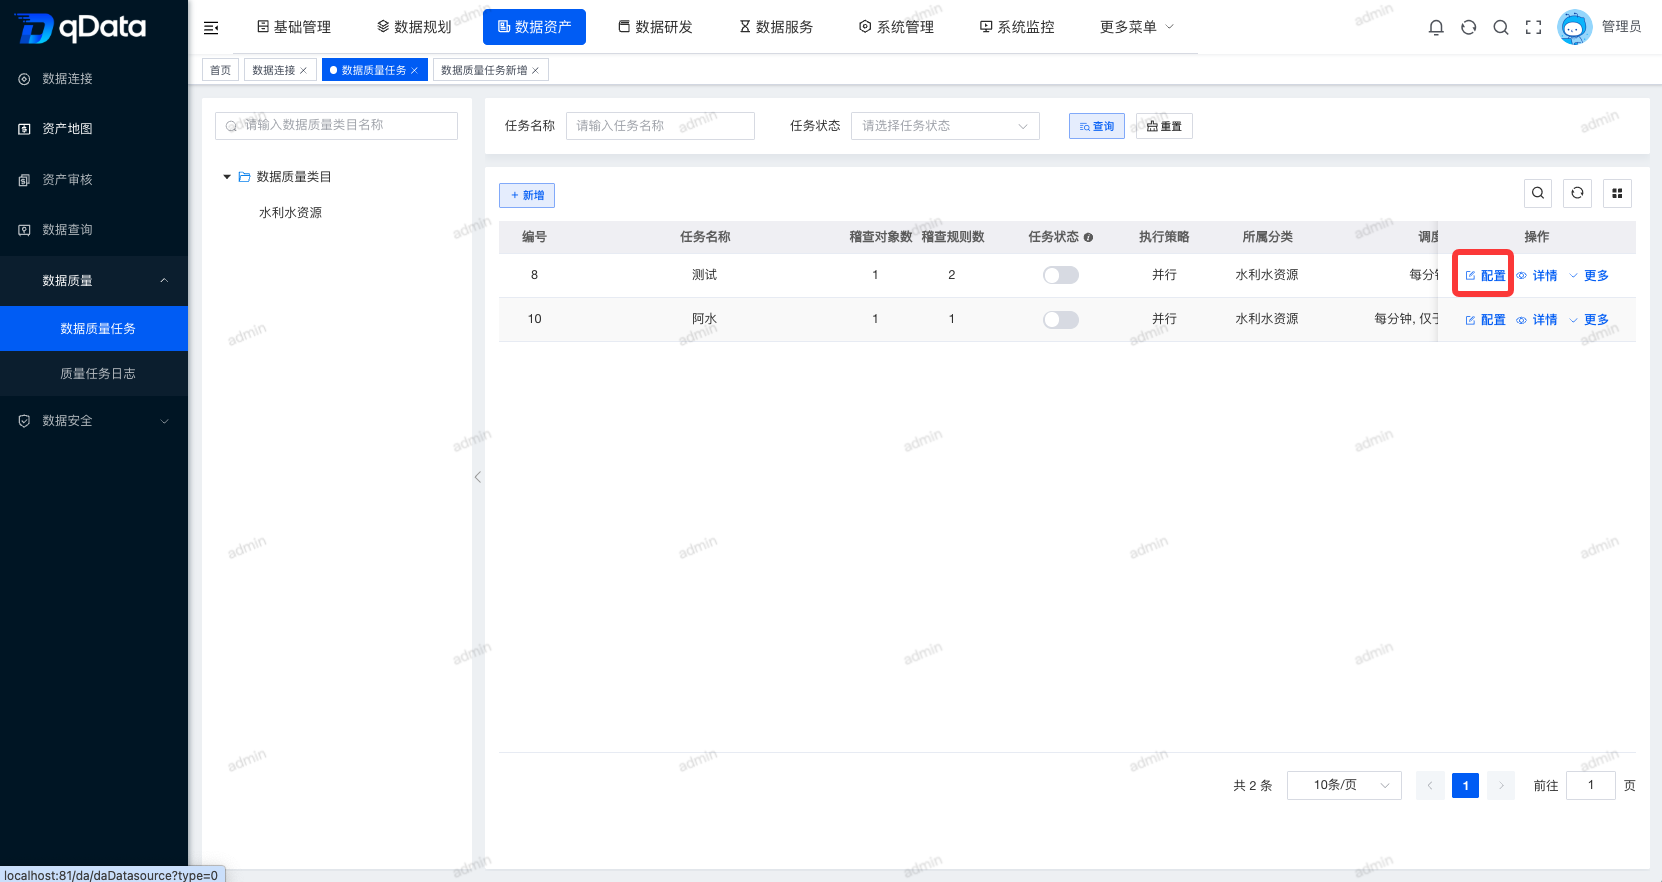Click the administrator avatar
Screen dimensions: 1662x882
(x=1574, y=27)
